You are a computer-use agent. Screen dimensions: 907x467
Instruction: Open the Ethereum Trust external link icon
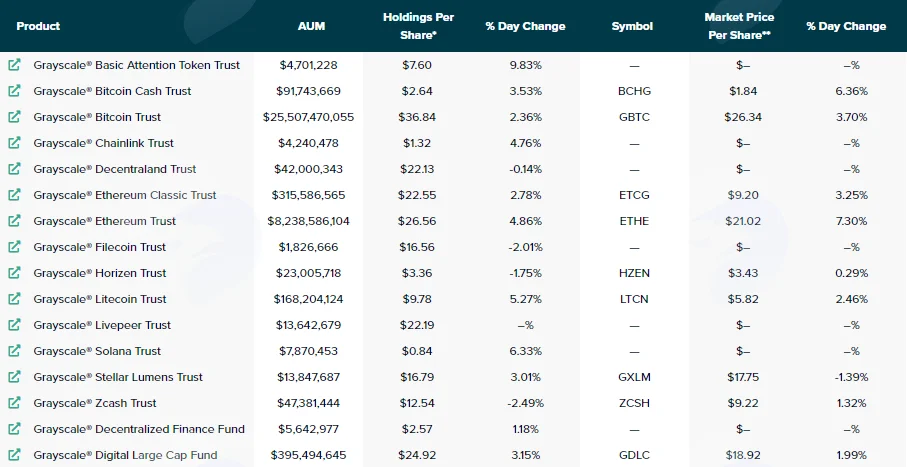[x=14, y=221]
